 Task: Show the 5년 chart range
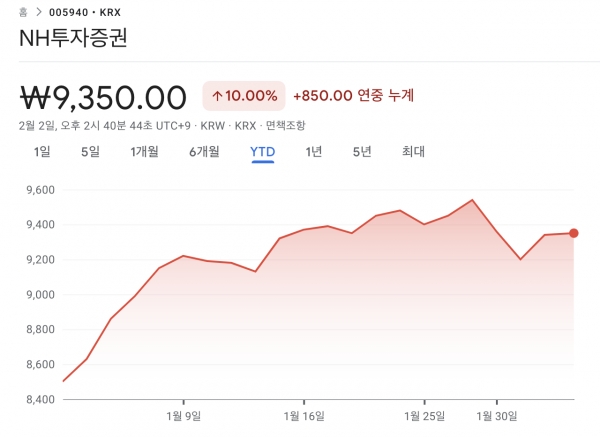tap(362, 152)
